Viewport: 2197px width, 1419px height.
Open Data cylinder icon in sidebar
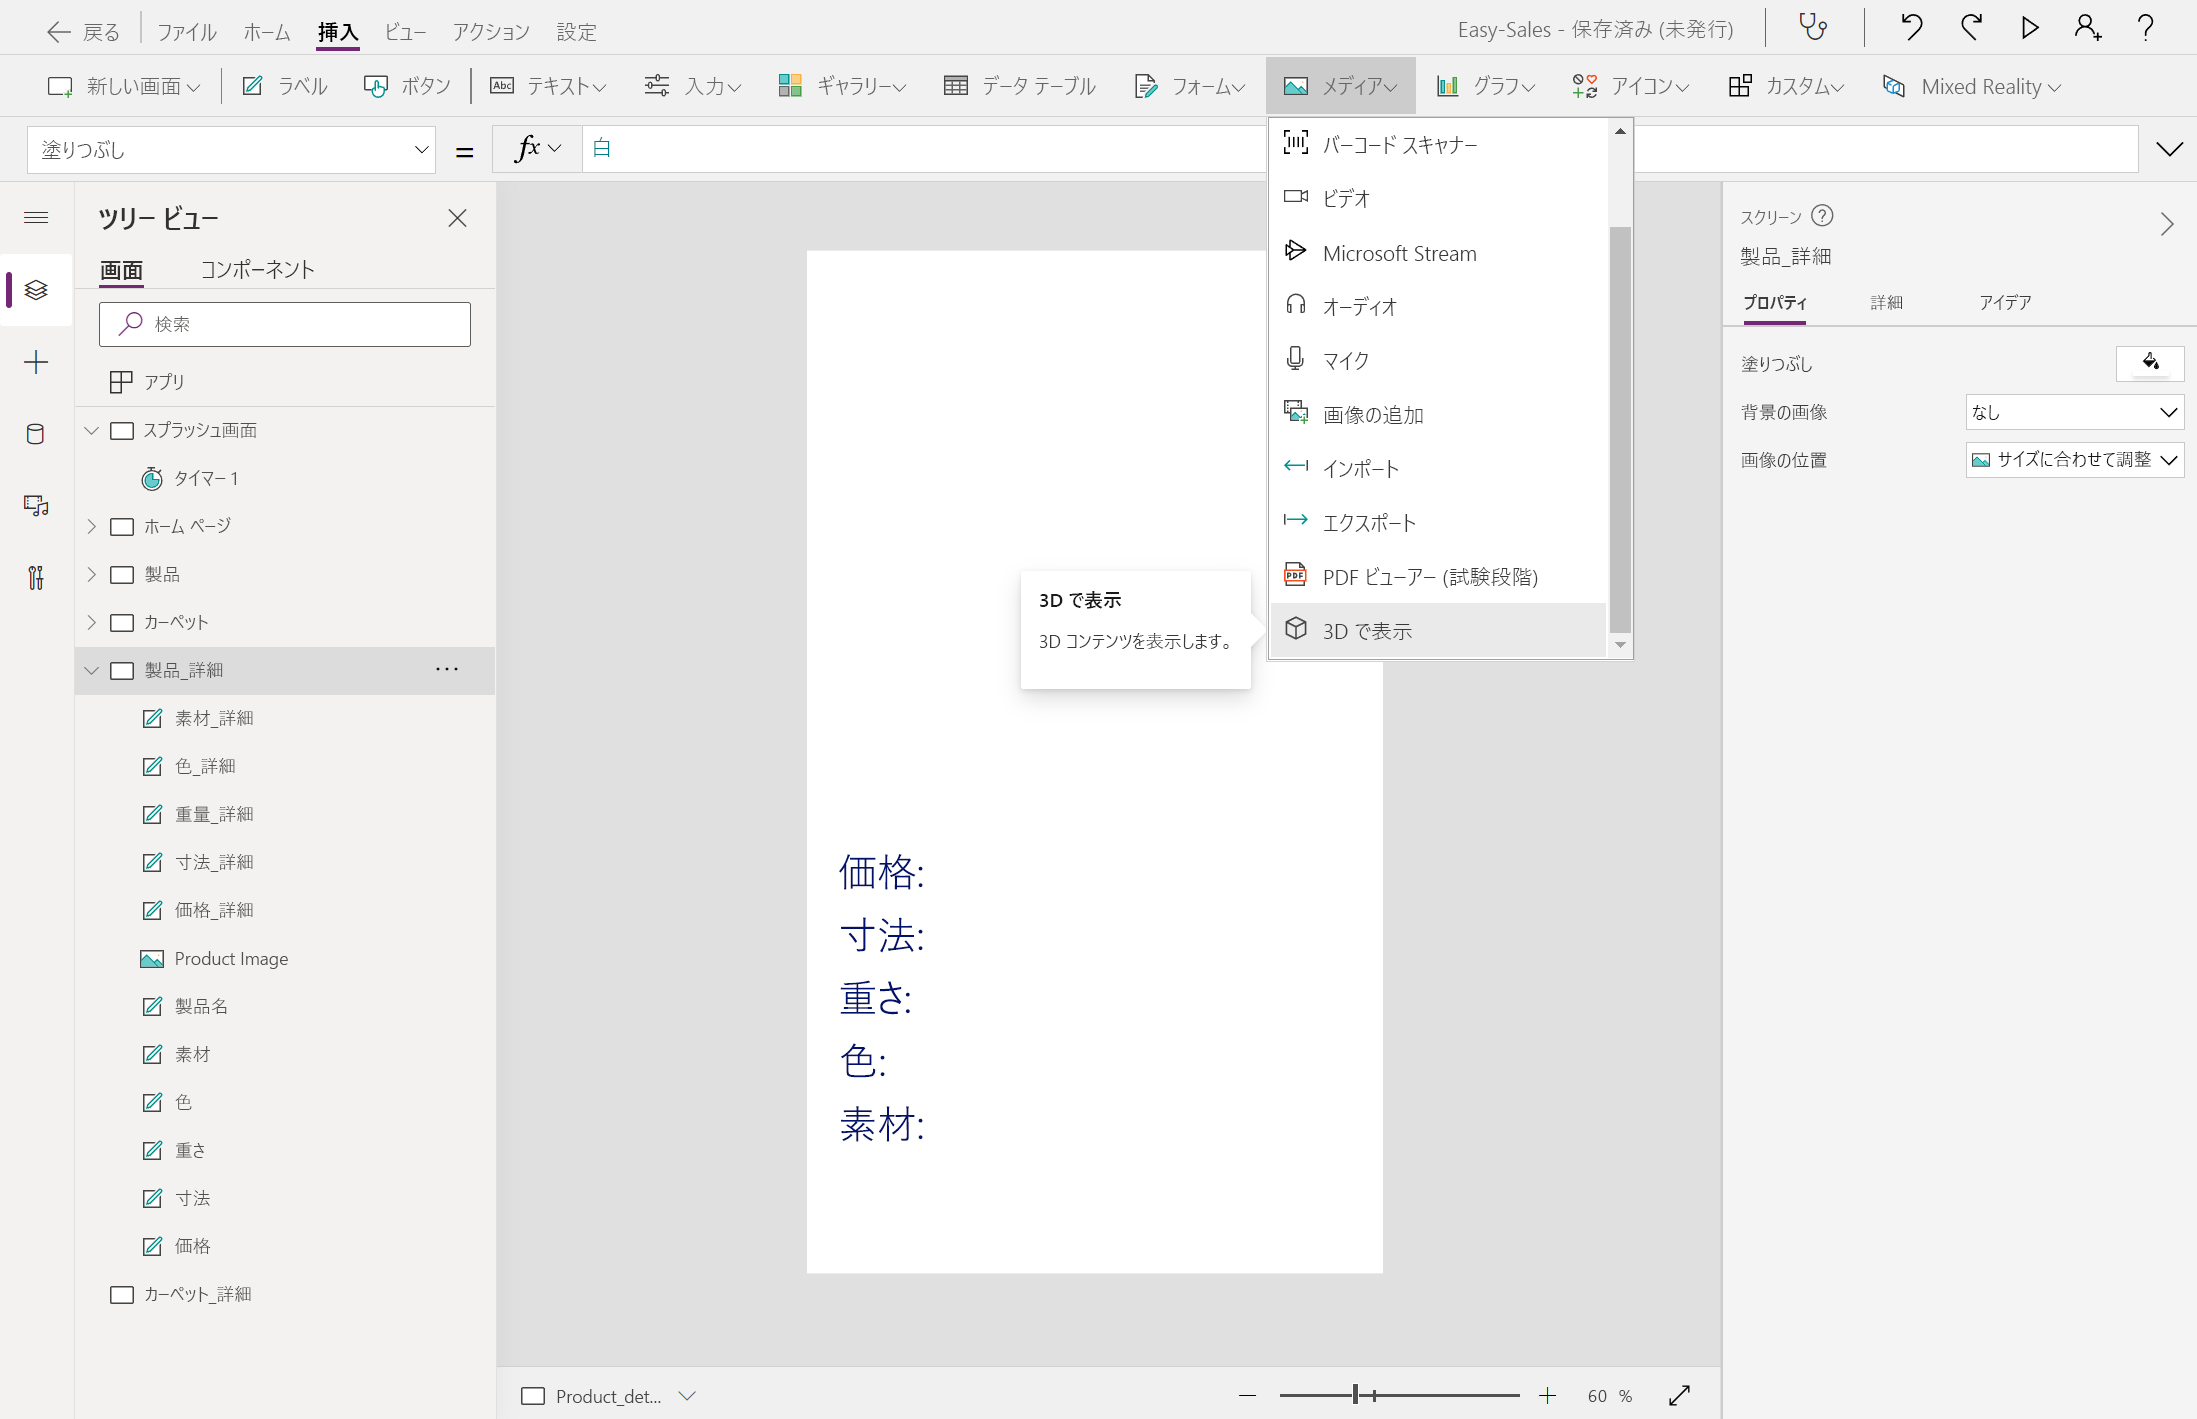coord(36,434)
